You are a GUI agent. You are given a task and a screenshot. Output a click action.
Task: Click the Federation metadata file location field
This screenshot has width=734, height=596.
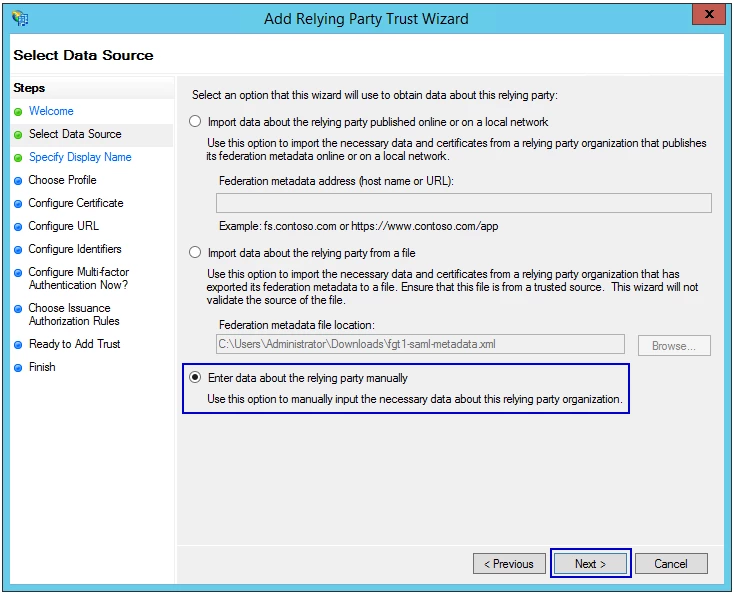point(420,344)
